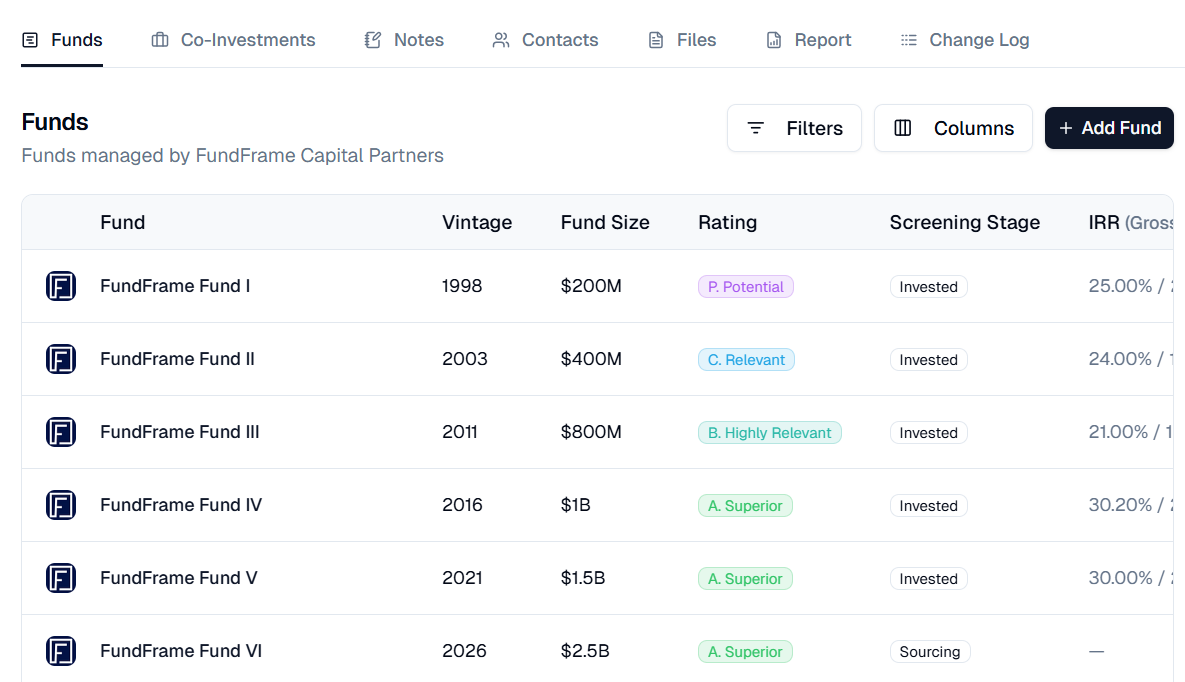Open the FundFrame Fund IV link
The image size is (1185, 682).
click(x=181, y=505)
